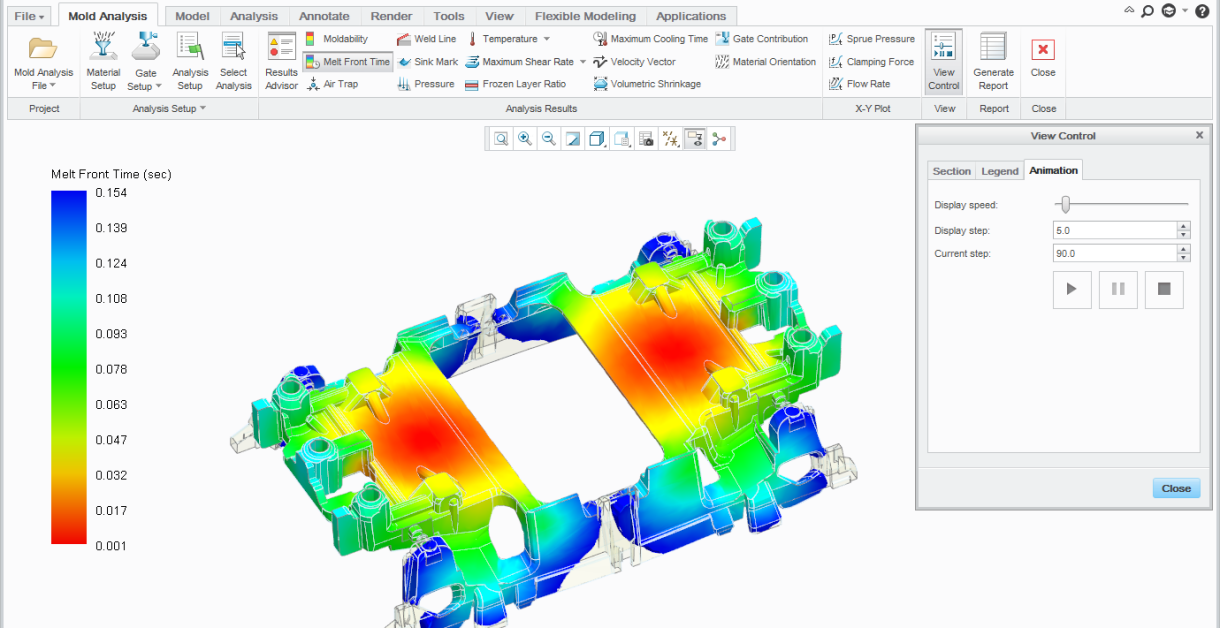This screenshot has width=1220, height=628.
Task: Show the Velocity Vector result
Action: [x=635, y=62]
